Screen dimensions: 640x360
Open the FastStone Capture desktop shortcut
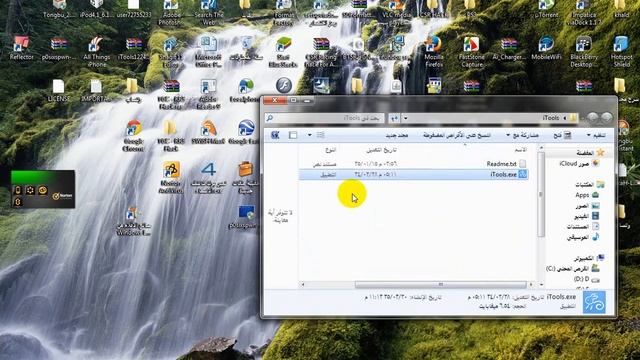(x=471, y=52)
